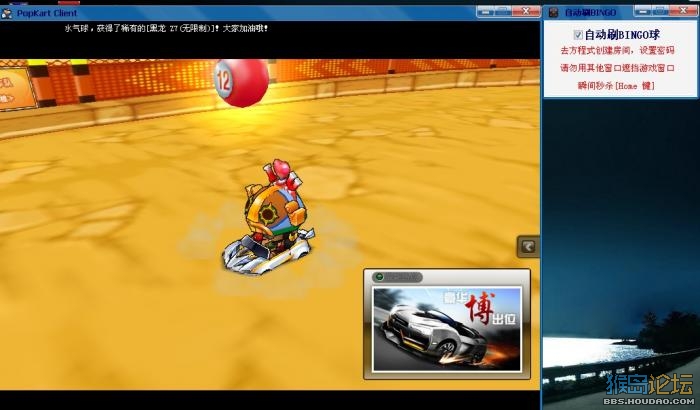Open the 博出位 car advertisement thumbnail

[447, 330]
